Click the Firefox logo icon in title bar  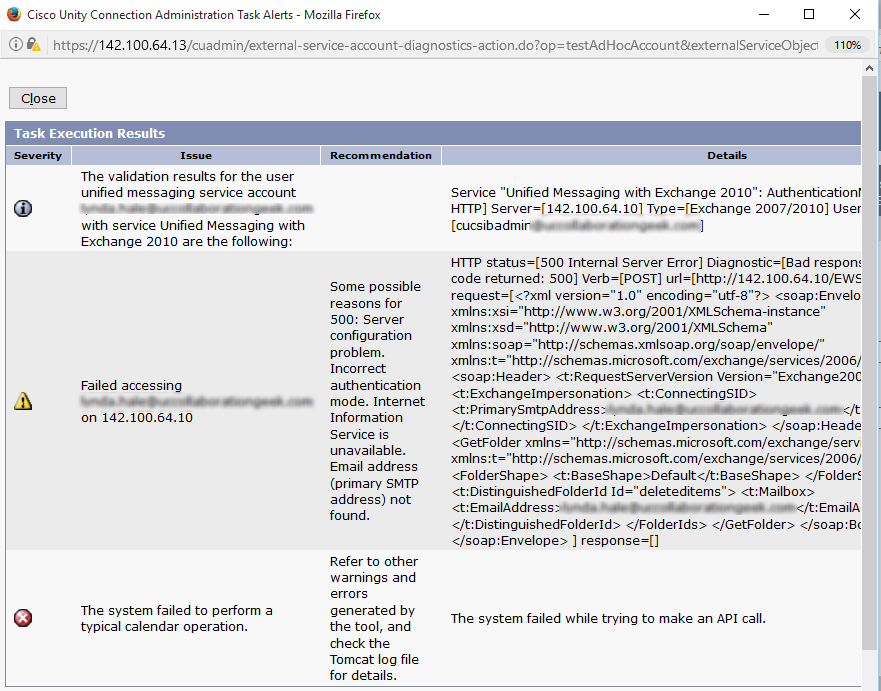click(x=13, y=14)
